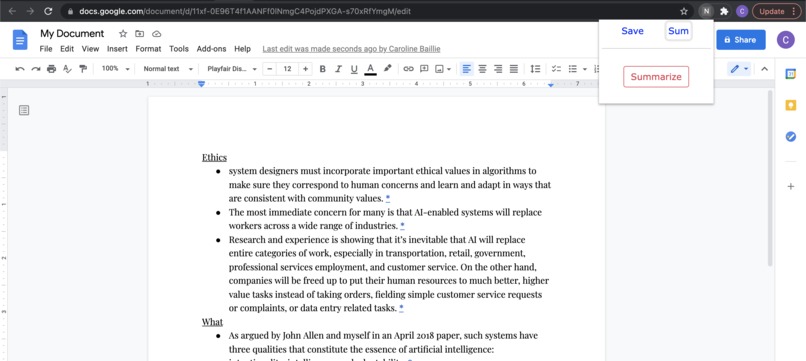Screen dimensions: 806x361
Task: Insert a checklist from the toolbar
Action: [x=556, y=68]
